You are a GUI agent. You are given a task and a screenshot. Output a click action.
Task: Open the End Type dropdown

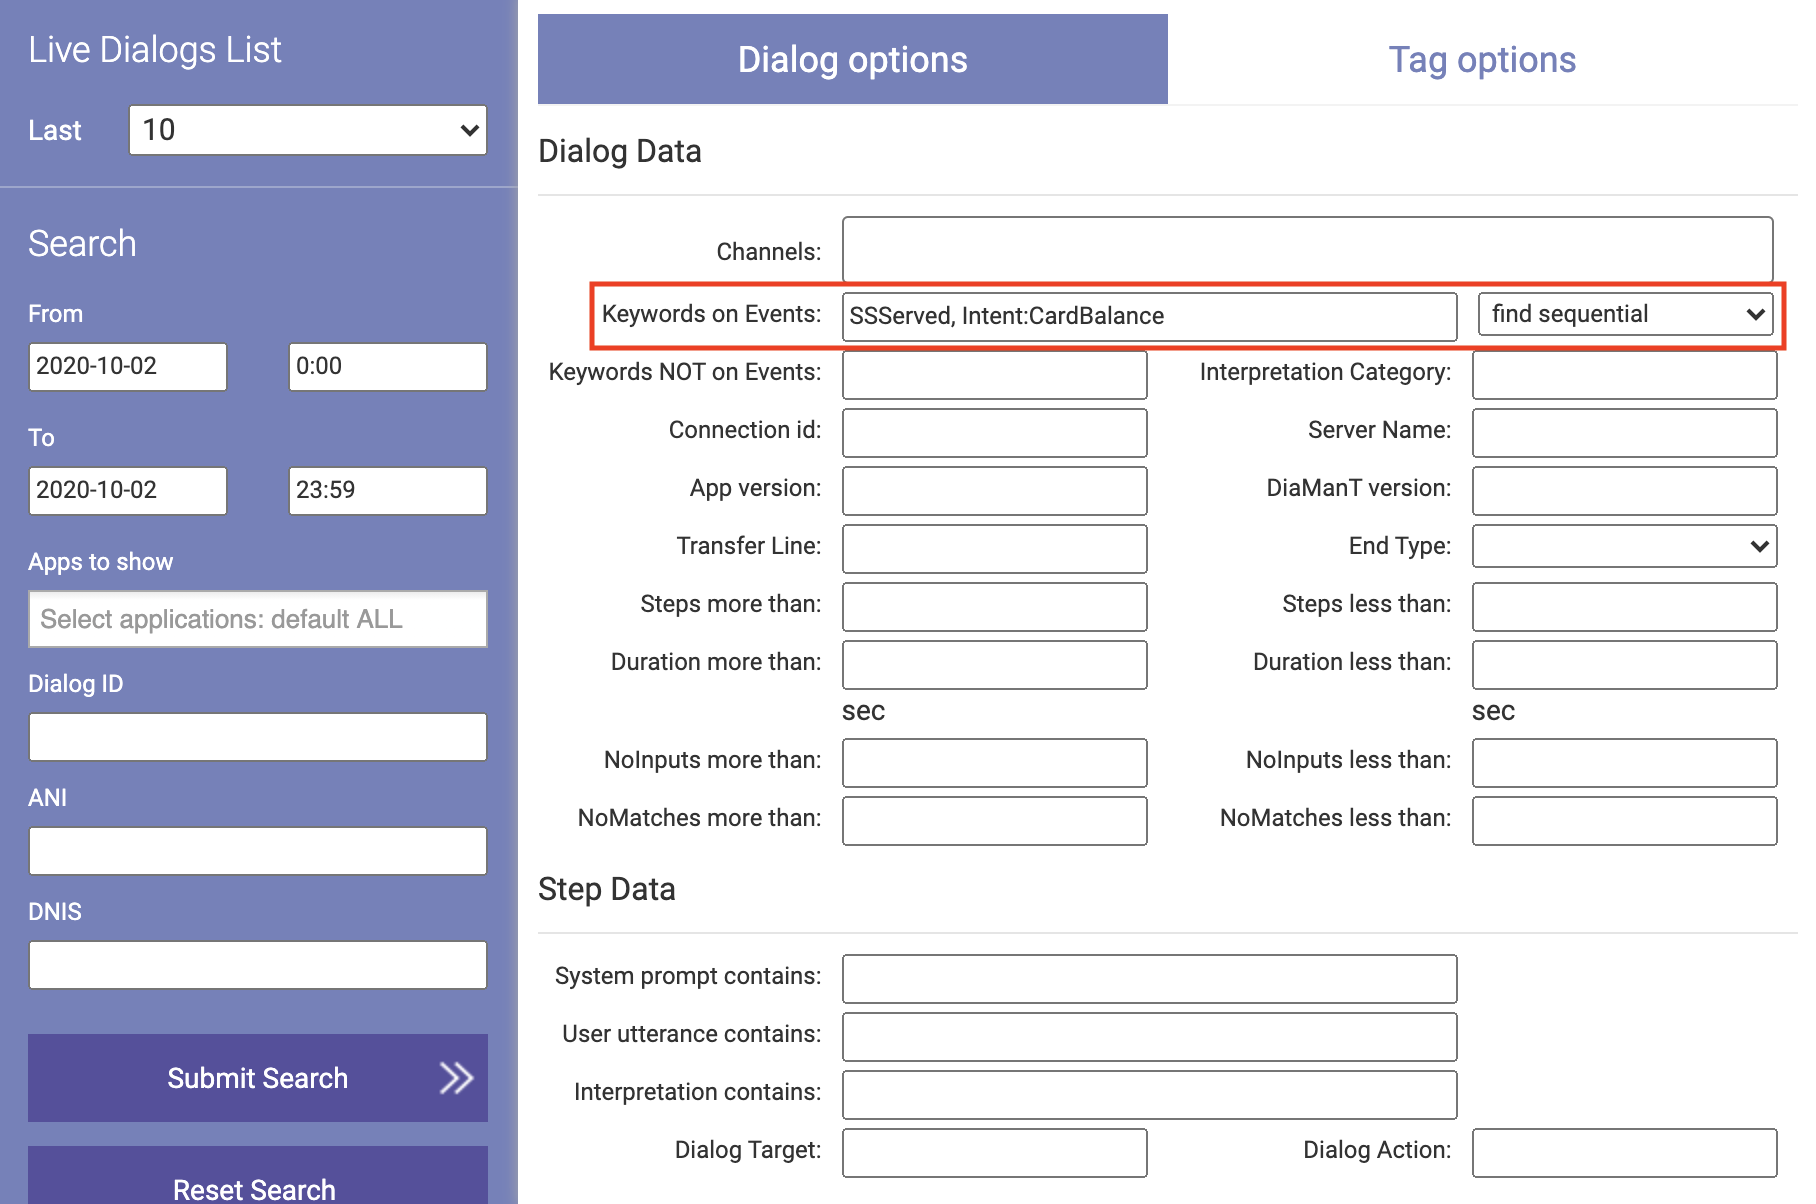coord(1624,546)
